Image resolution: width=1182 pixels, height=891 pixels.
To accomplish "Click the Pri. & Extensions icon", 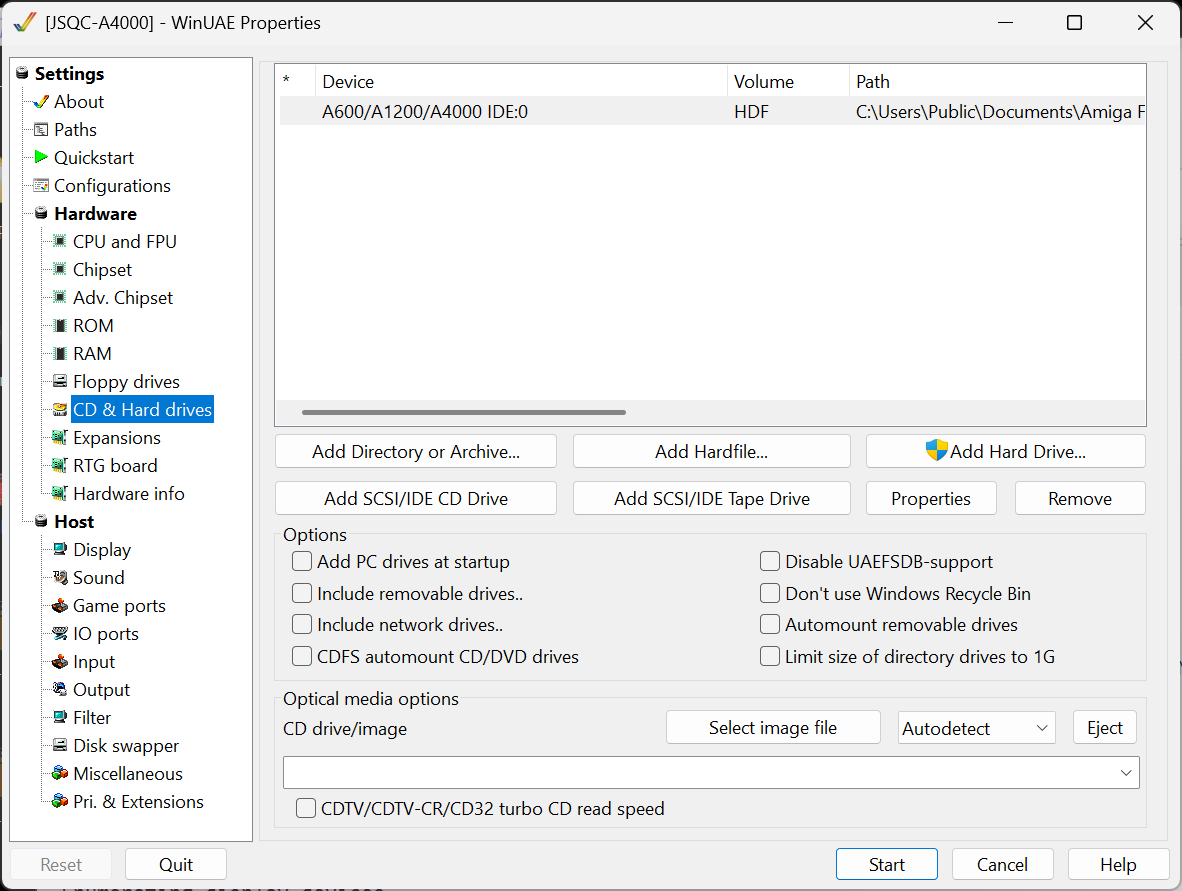I will pyautogui.click(x=60, y=801).
